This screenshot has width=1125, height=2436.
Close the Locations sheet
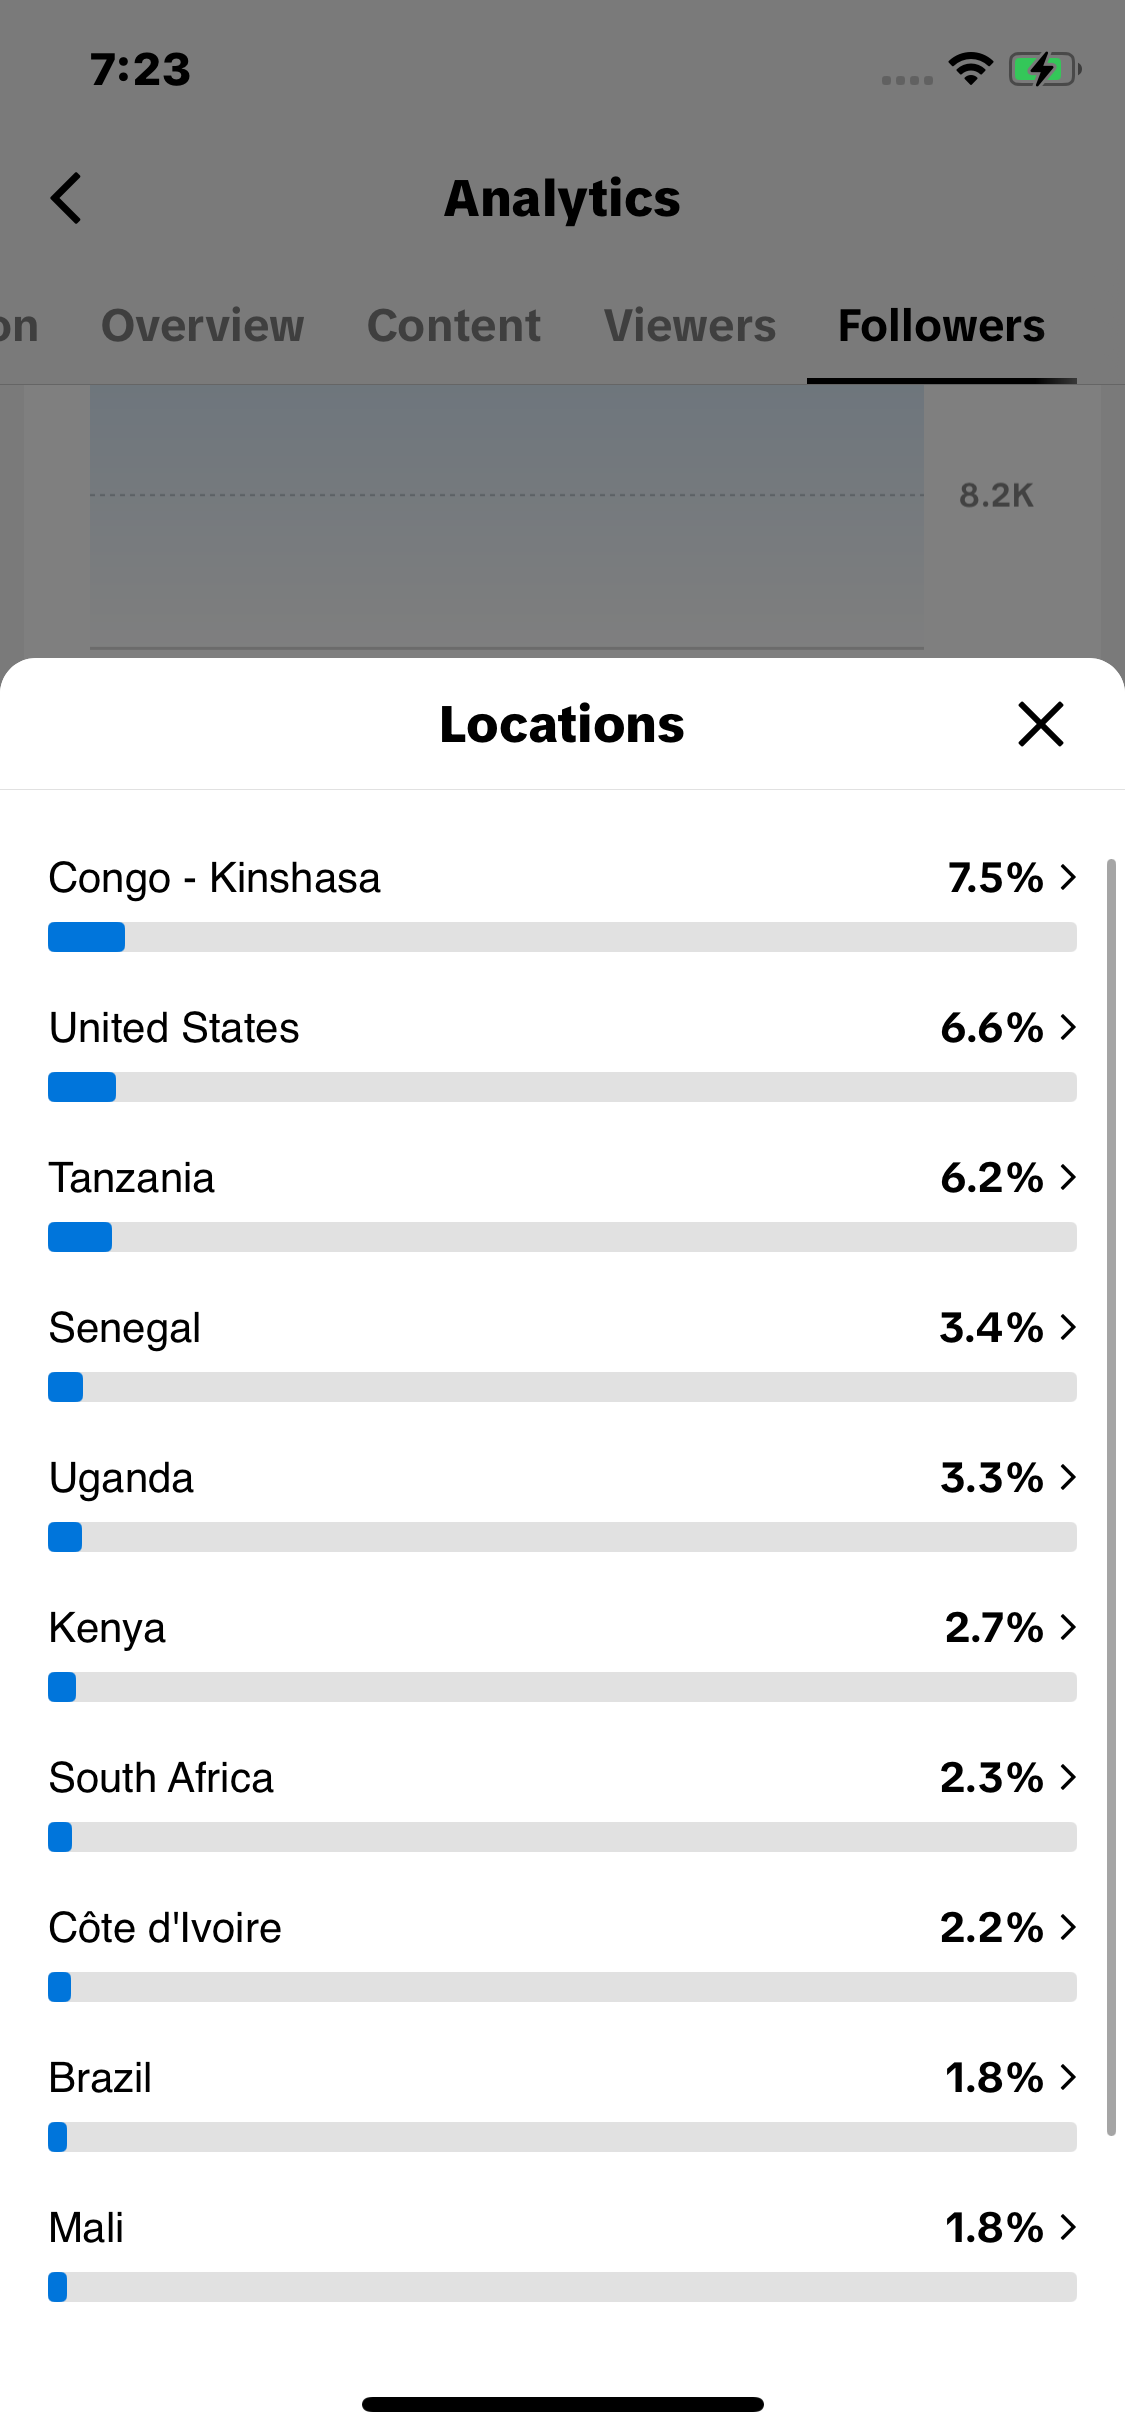(1040, 724)
